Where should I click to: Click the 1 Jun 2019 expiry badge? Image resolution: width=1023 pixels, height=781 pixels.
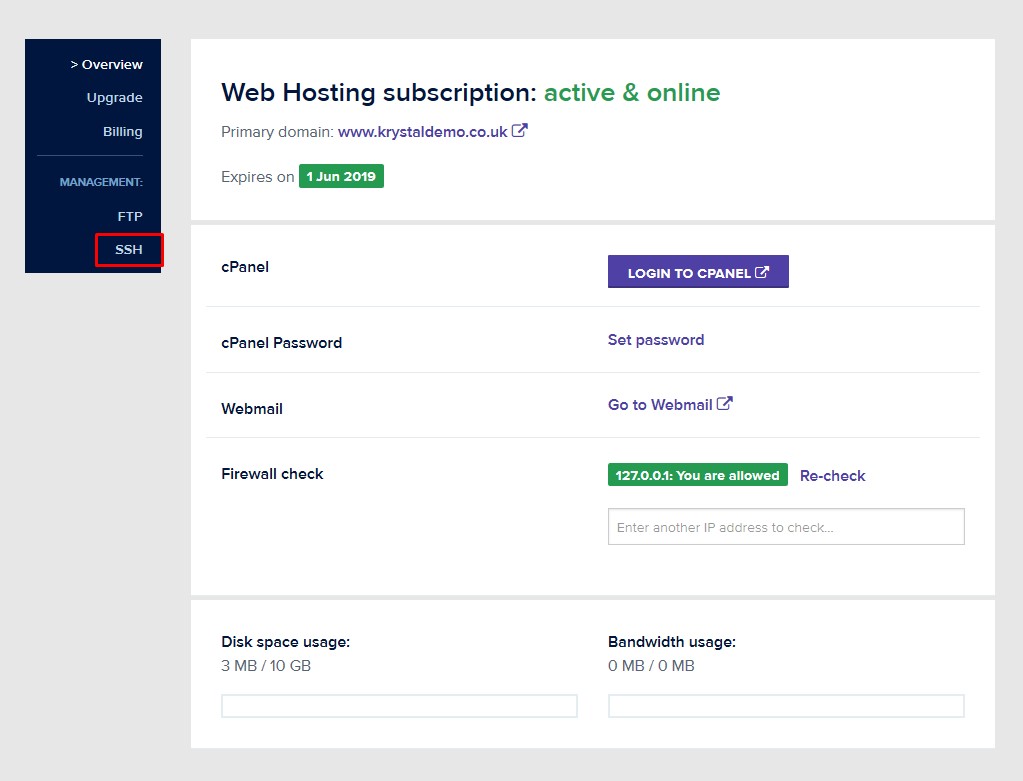tap(341, 176)
